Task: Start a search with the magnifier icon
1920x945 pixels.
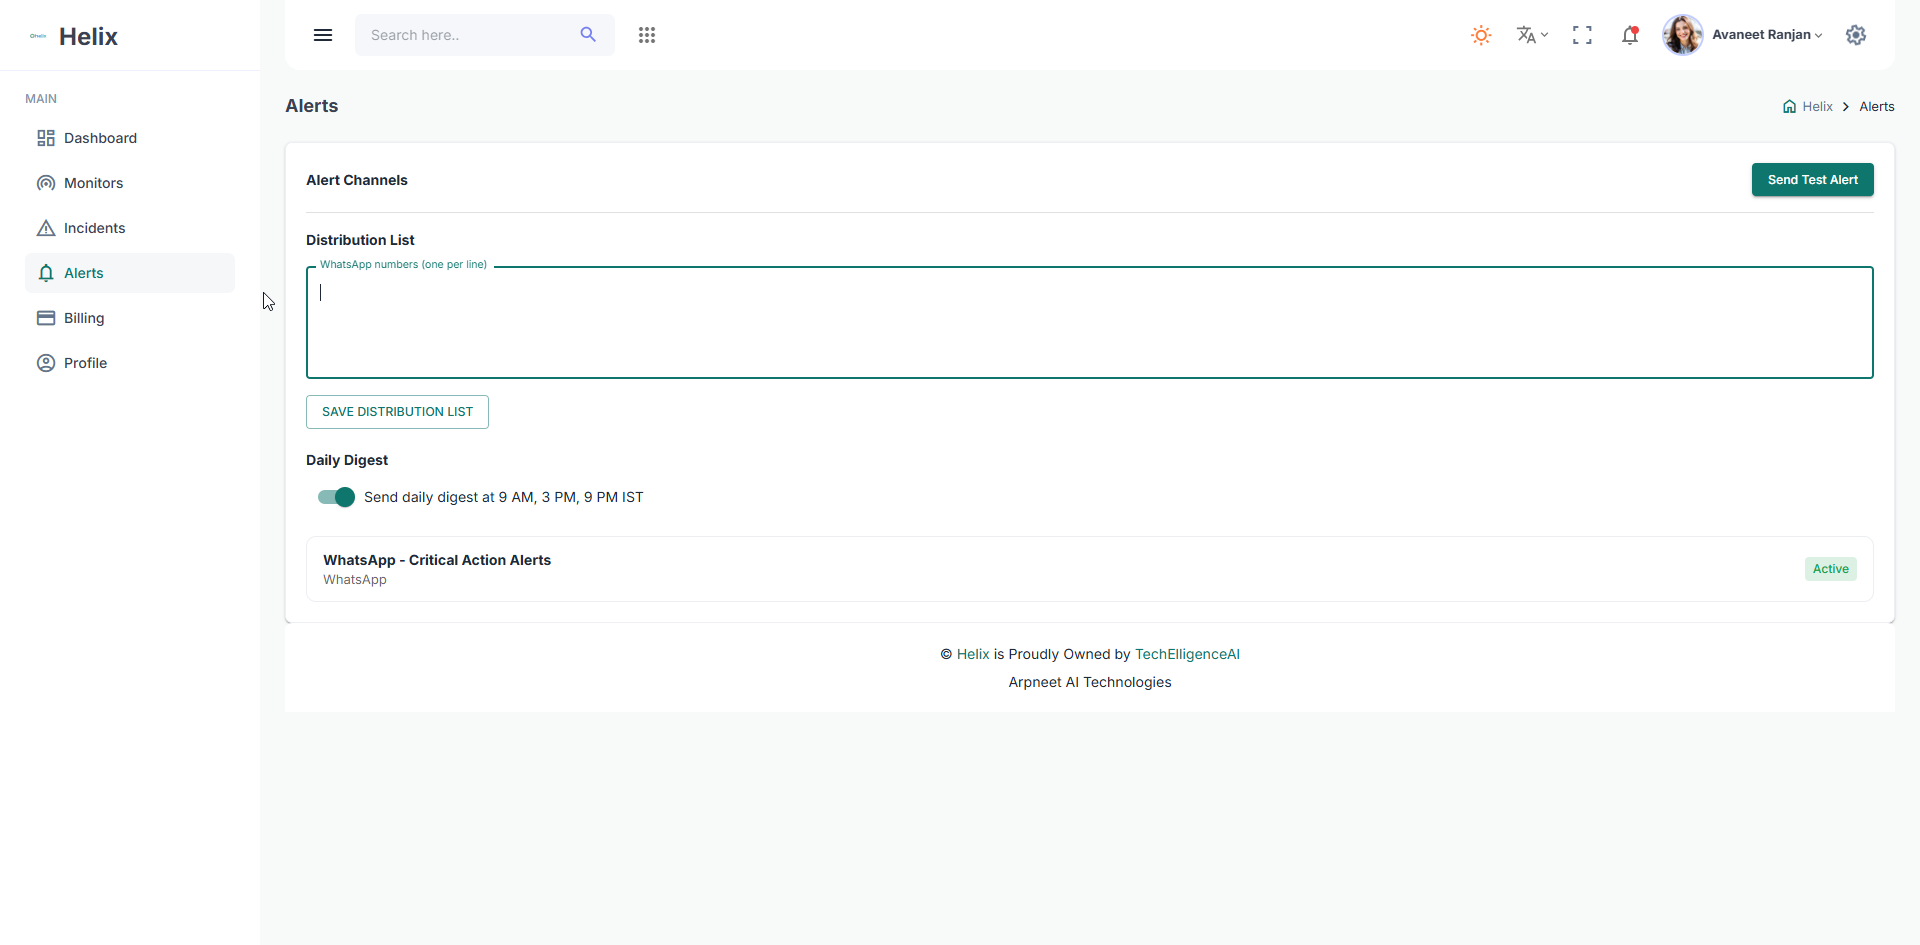Action: click(x=589, y=34)
